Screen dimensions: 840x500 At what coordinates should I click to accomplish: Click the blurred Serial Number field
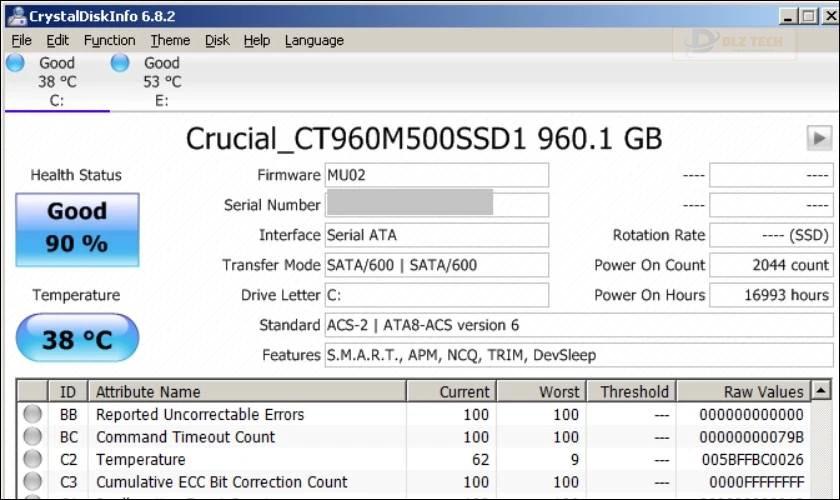[x=437, y=205]
